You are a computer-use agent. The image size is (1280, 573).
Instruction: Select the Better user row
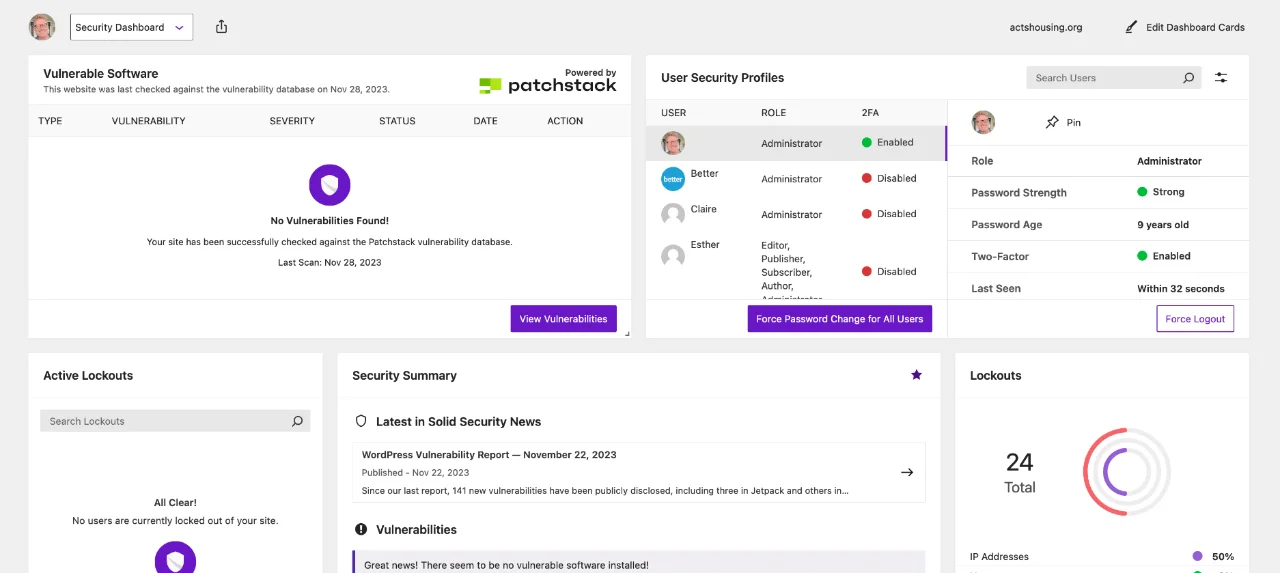click(x=795, y=179)
